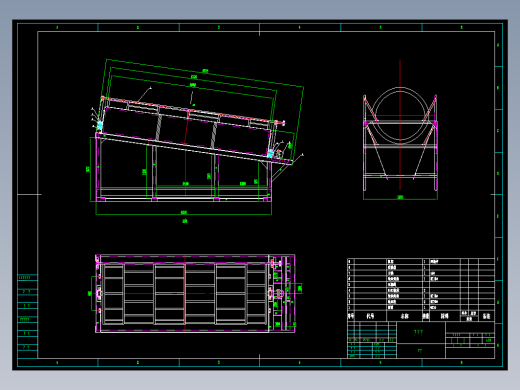Select the cyan bearing at the drum's upper-left end
This screenshot has height=390, width=520.
coord(100,125)
